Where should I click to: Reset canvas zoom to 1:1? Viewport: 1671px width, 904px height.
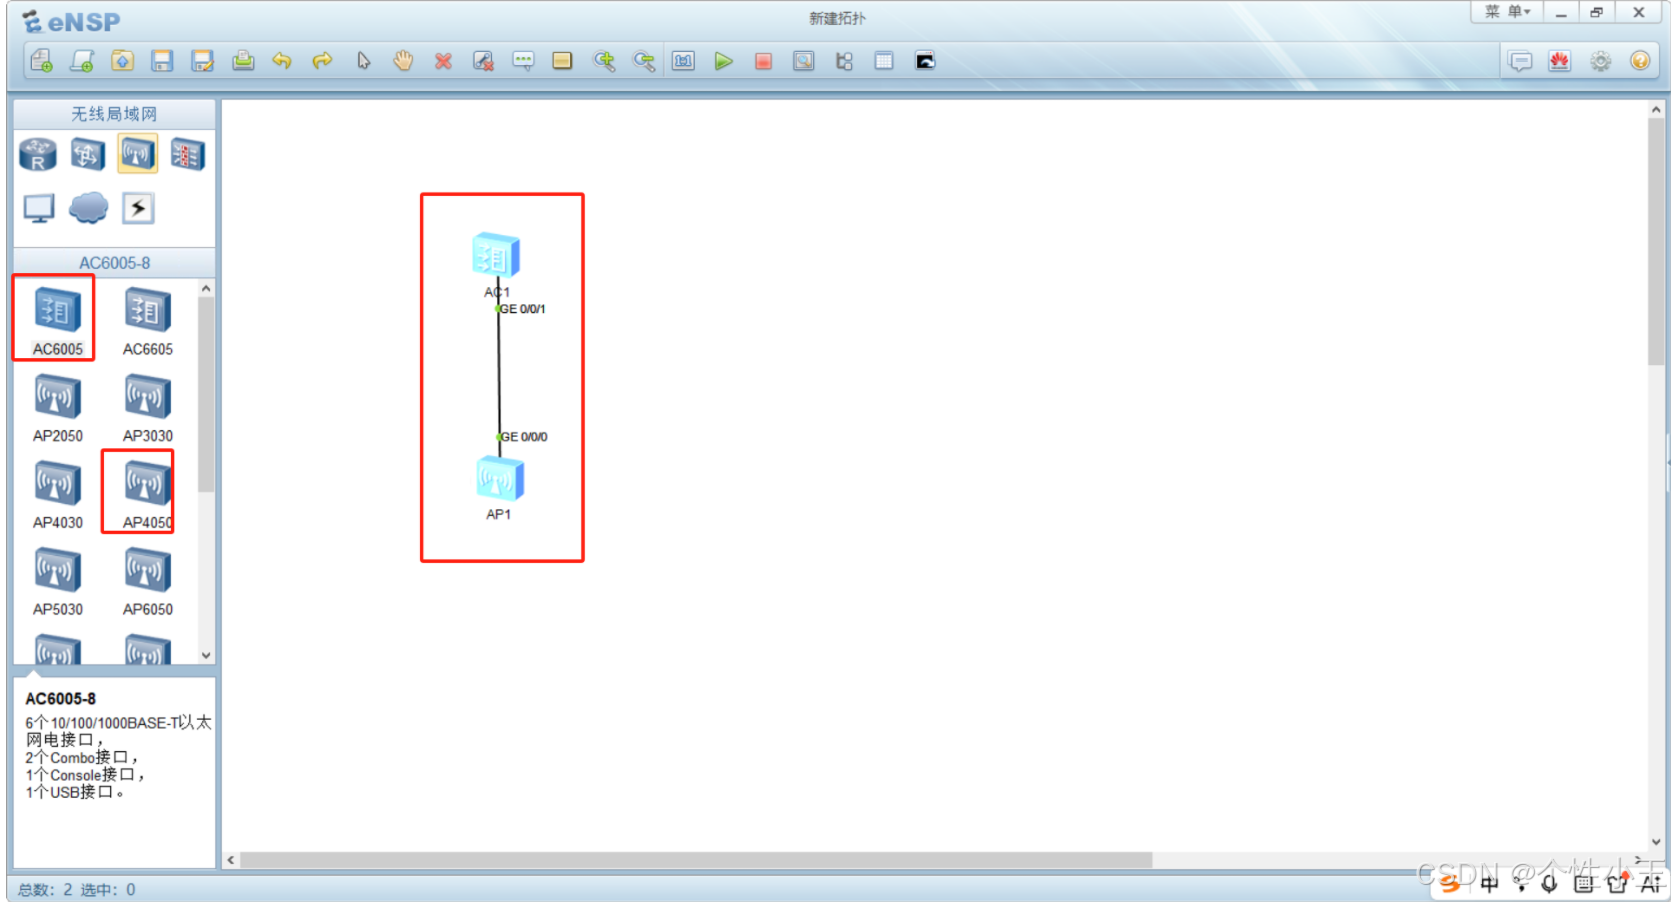[683, 61]
